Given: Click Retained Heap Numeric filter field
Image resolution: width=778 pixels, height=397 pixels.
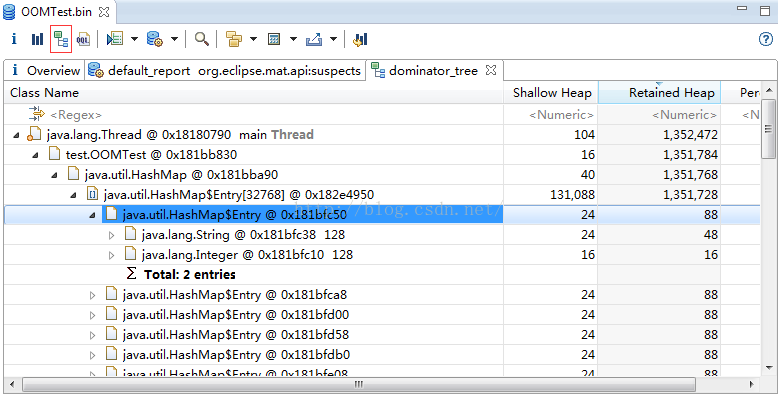Looking at the screenshot, I should tap(659, 115).
